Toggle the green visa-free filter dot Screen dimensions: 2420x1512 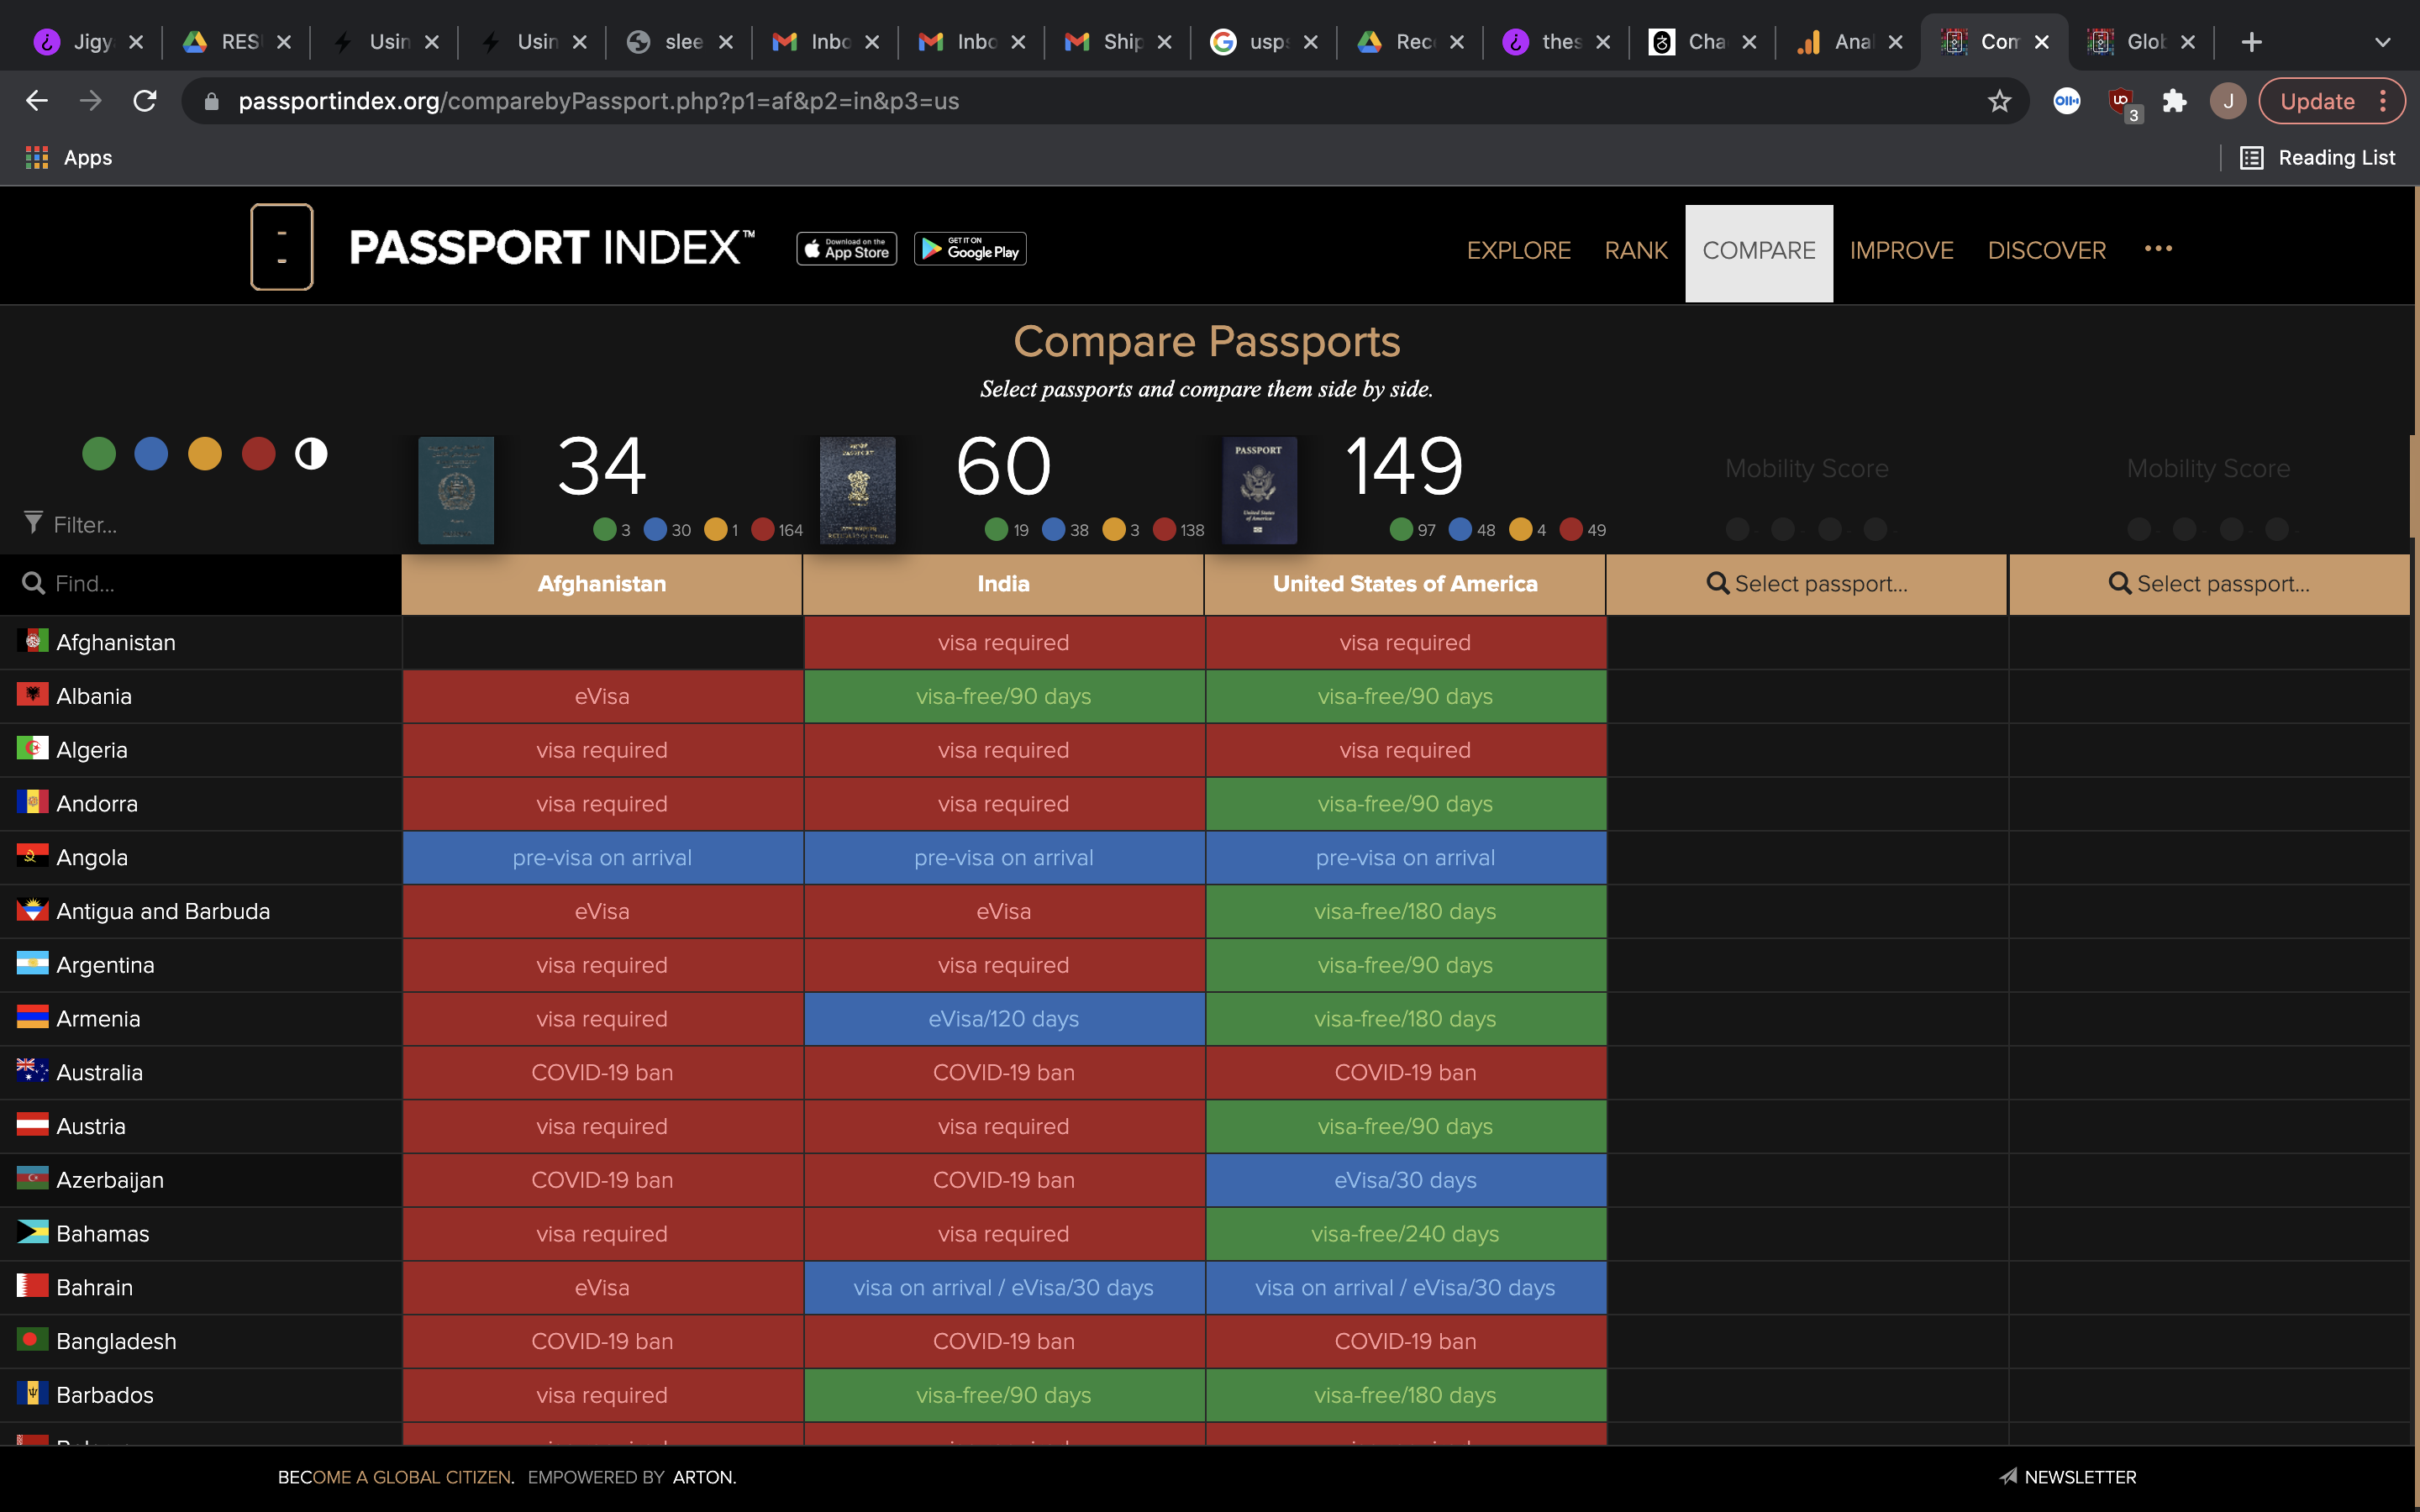[x=98, y=454]
